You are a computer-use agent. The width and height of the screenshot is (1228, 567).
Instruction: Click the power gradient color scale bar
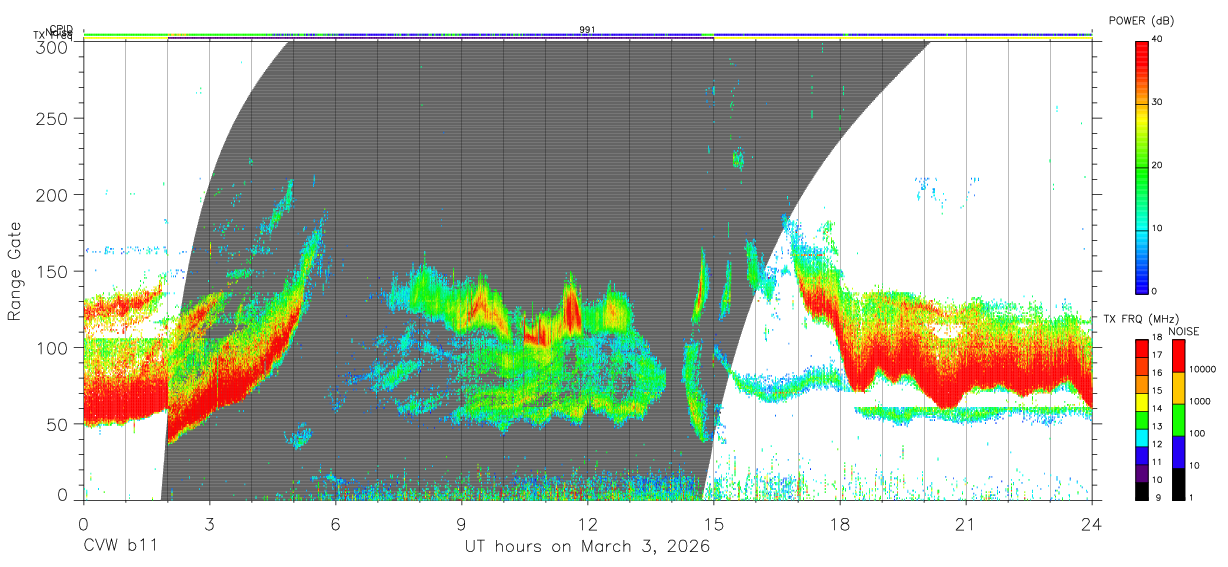(1142, 166)
